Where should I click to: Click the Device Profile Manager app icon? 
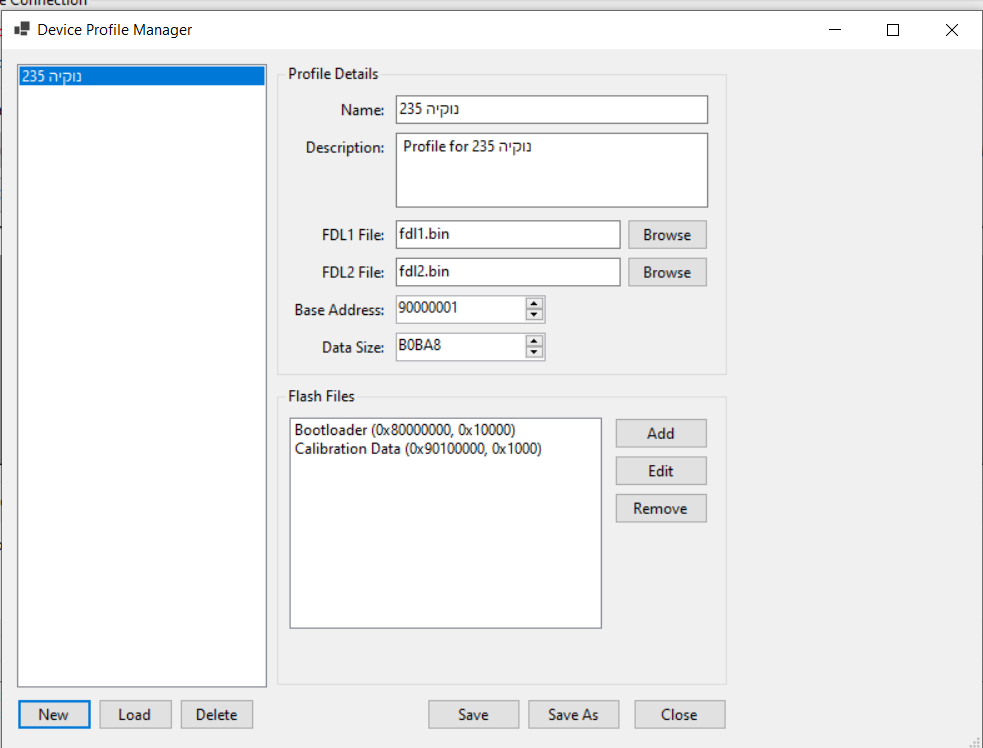click(x=21, y=30)
